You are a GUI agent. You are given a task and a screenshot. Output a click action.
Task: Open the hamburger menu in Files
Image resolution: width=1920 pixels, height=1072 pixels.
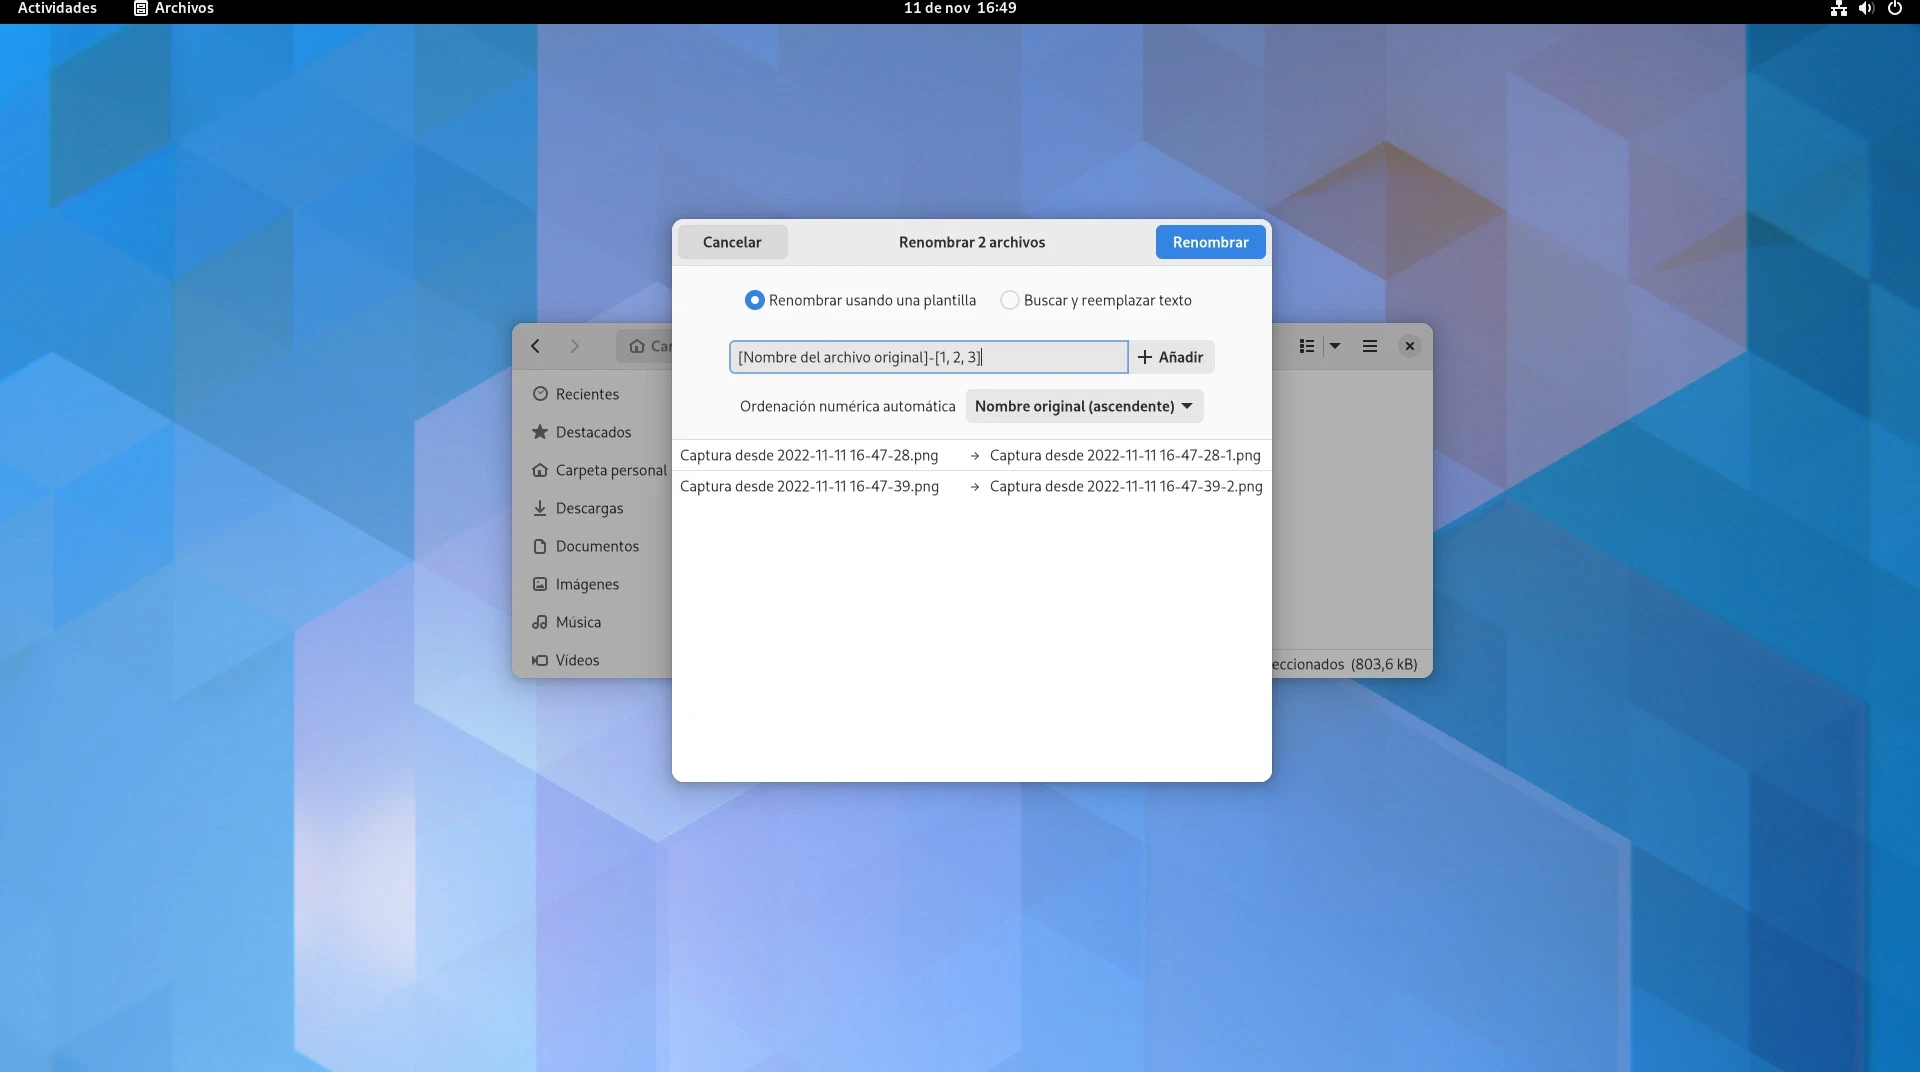coord(1369,346)
